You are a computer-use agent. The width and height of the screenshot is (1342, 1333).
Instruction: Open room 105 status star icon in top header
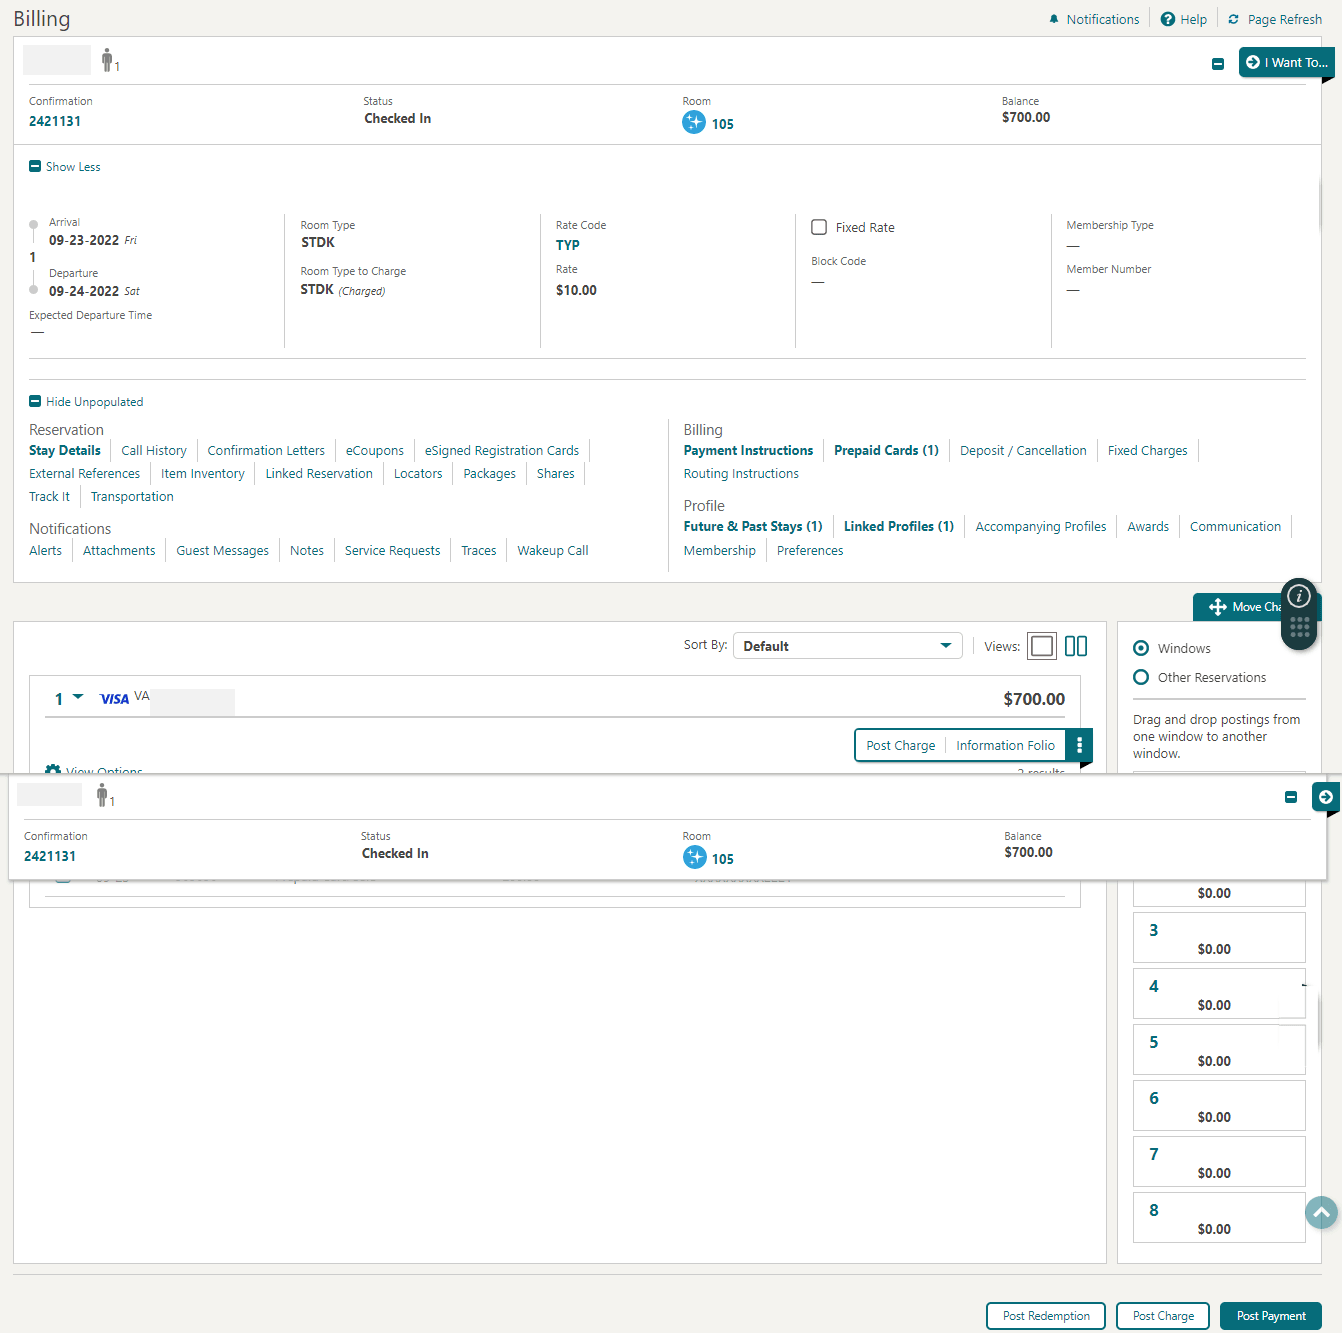point(694,122)
